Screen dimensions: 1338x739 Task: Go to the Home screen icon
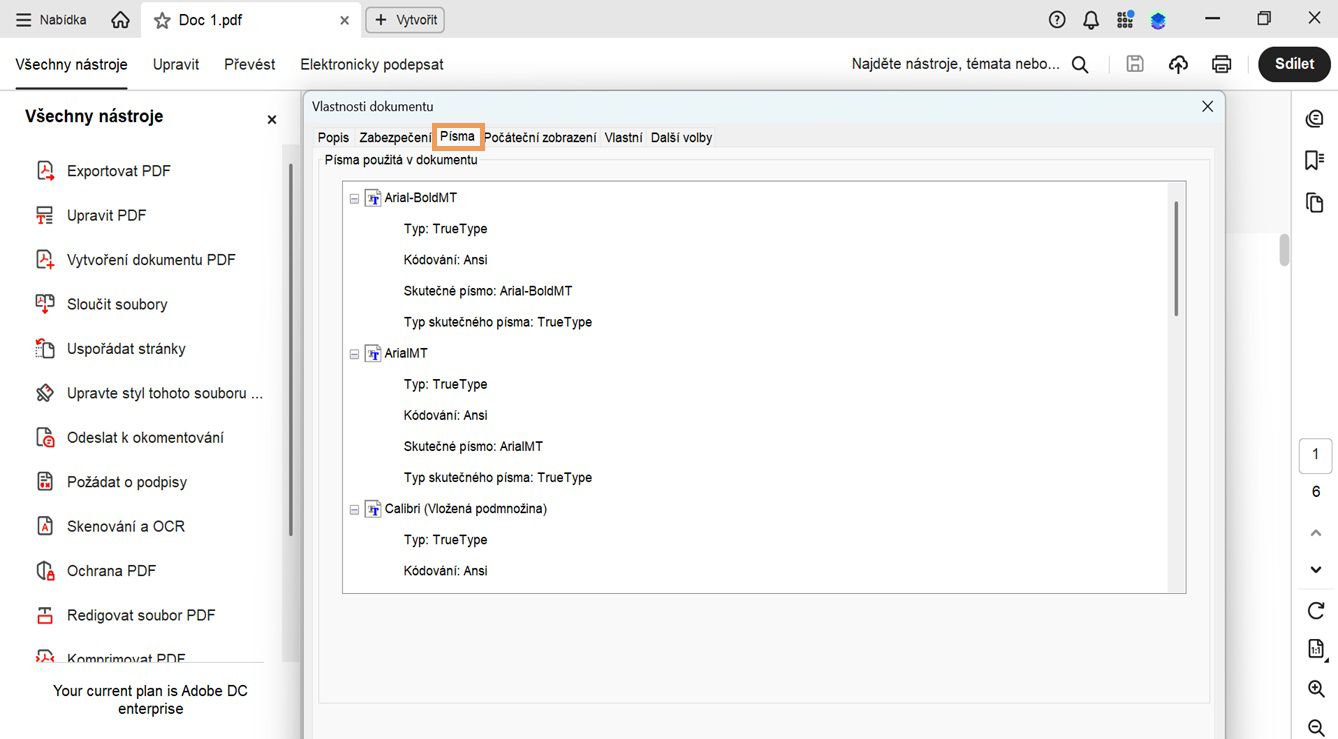tap(120, 20)
